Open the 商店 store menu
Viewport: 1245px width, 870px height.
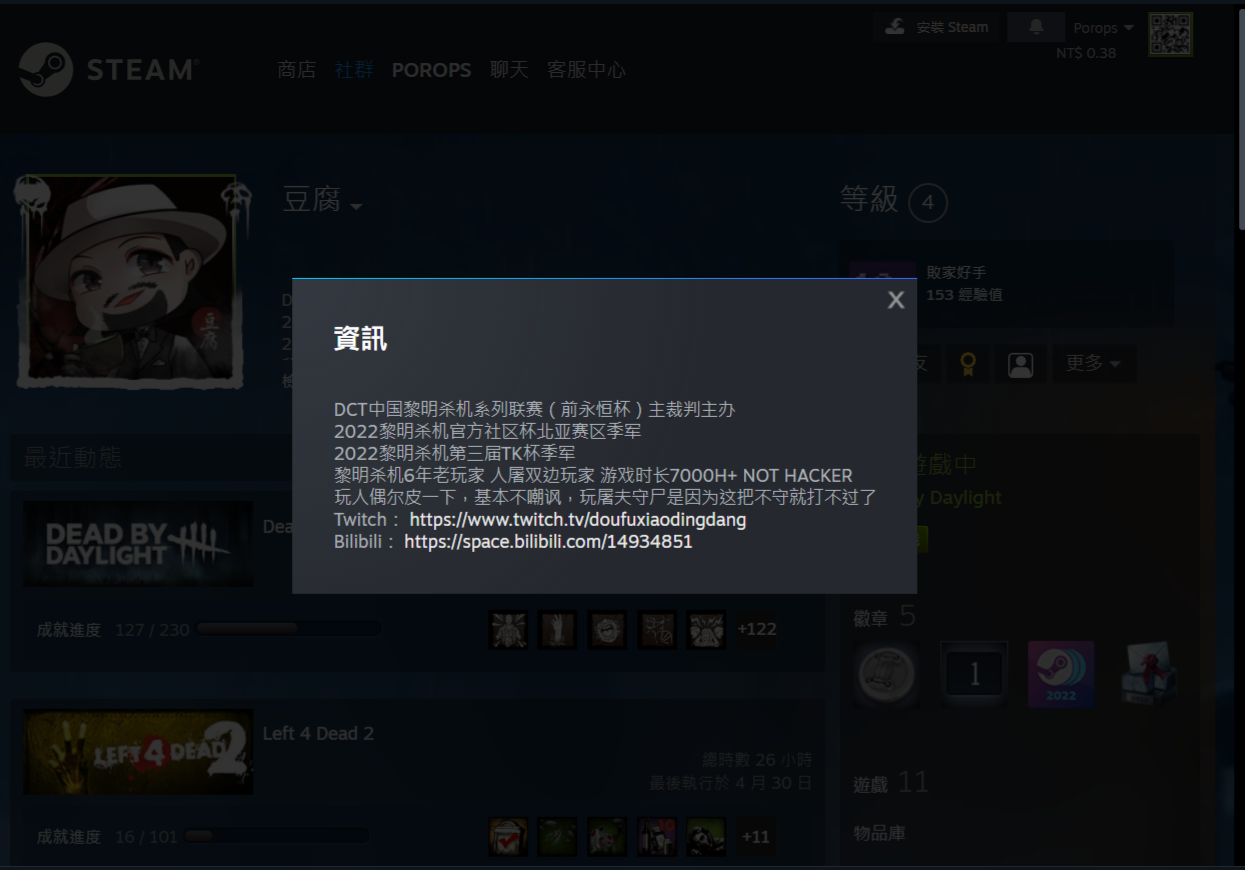(297, 70)
